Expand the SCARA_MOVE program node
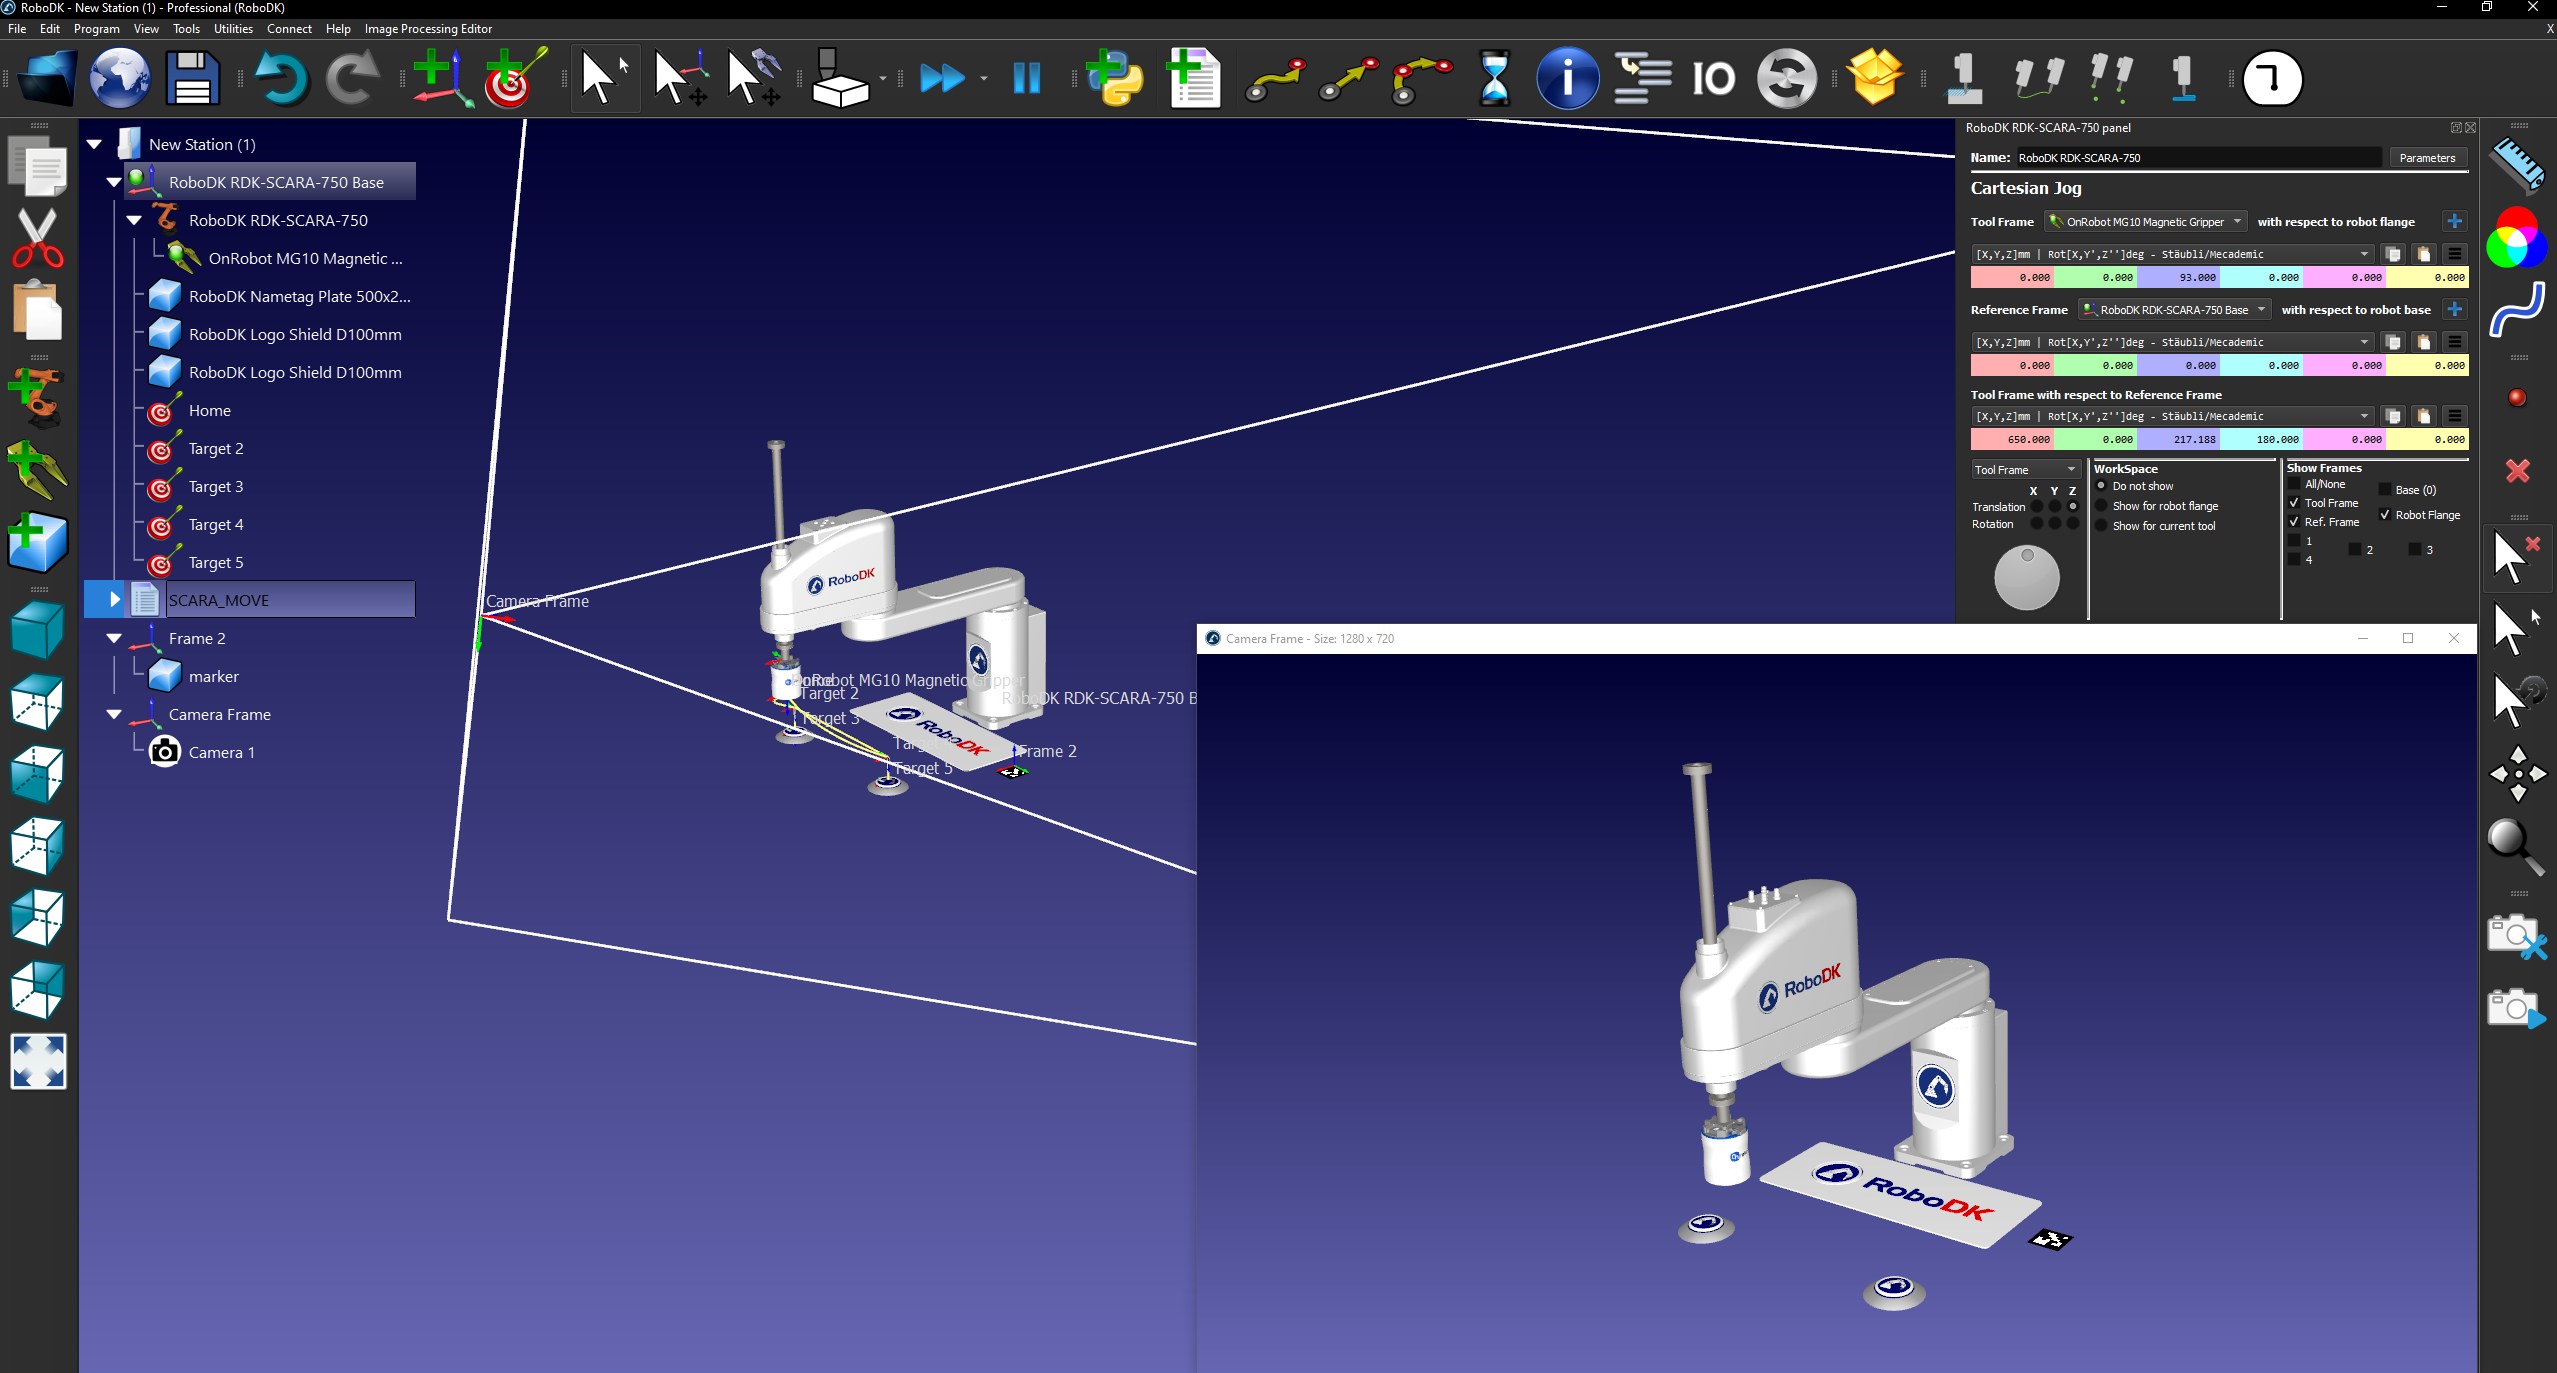Image resolution: width=2557 pixels, height=1373 pixels. (114, 600)
